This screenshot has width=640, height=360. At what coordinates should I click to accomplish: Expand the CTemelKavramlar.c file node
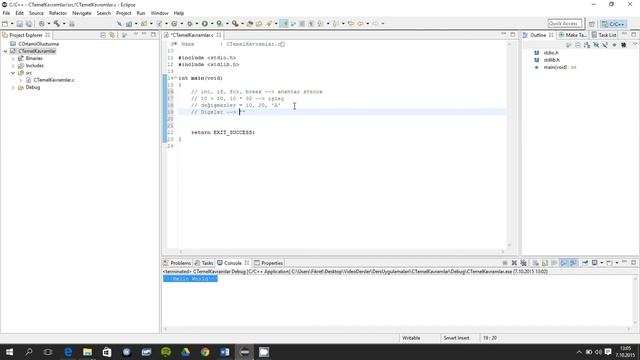pyautogui.click(x=21, y=80)
